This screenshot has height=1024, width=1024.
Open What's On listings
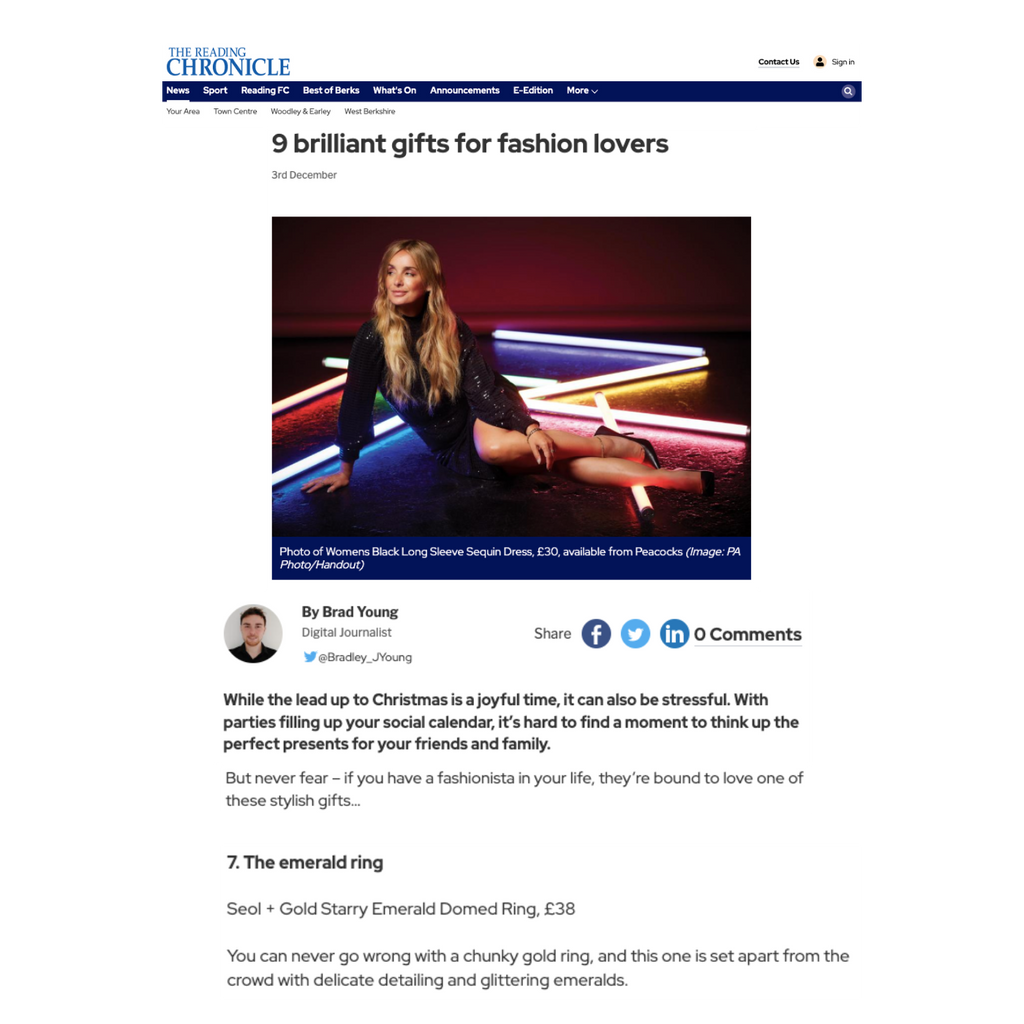(394, 91)
